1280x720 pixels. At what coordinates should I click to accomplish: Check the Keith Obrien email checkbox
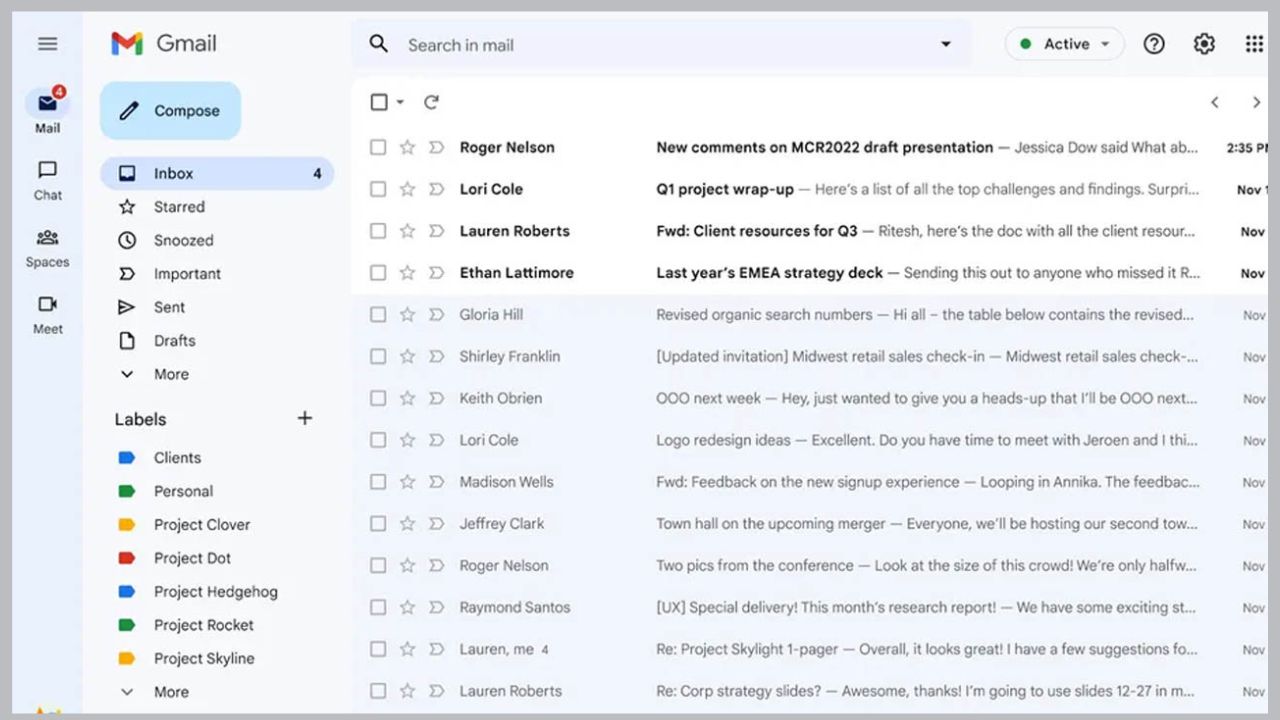coord(378,399)
